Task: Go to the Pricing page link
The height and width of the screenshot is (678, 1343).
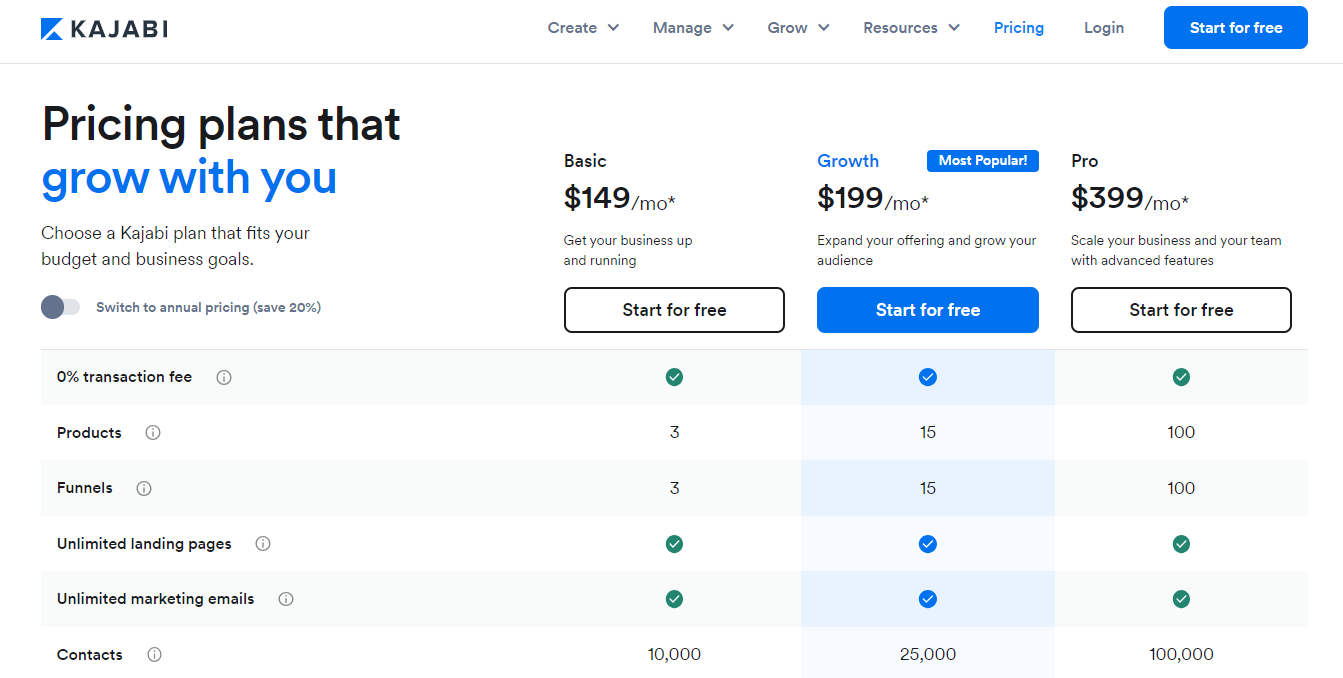Action: click(1018, 28)
